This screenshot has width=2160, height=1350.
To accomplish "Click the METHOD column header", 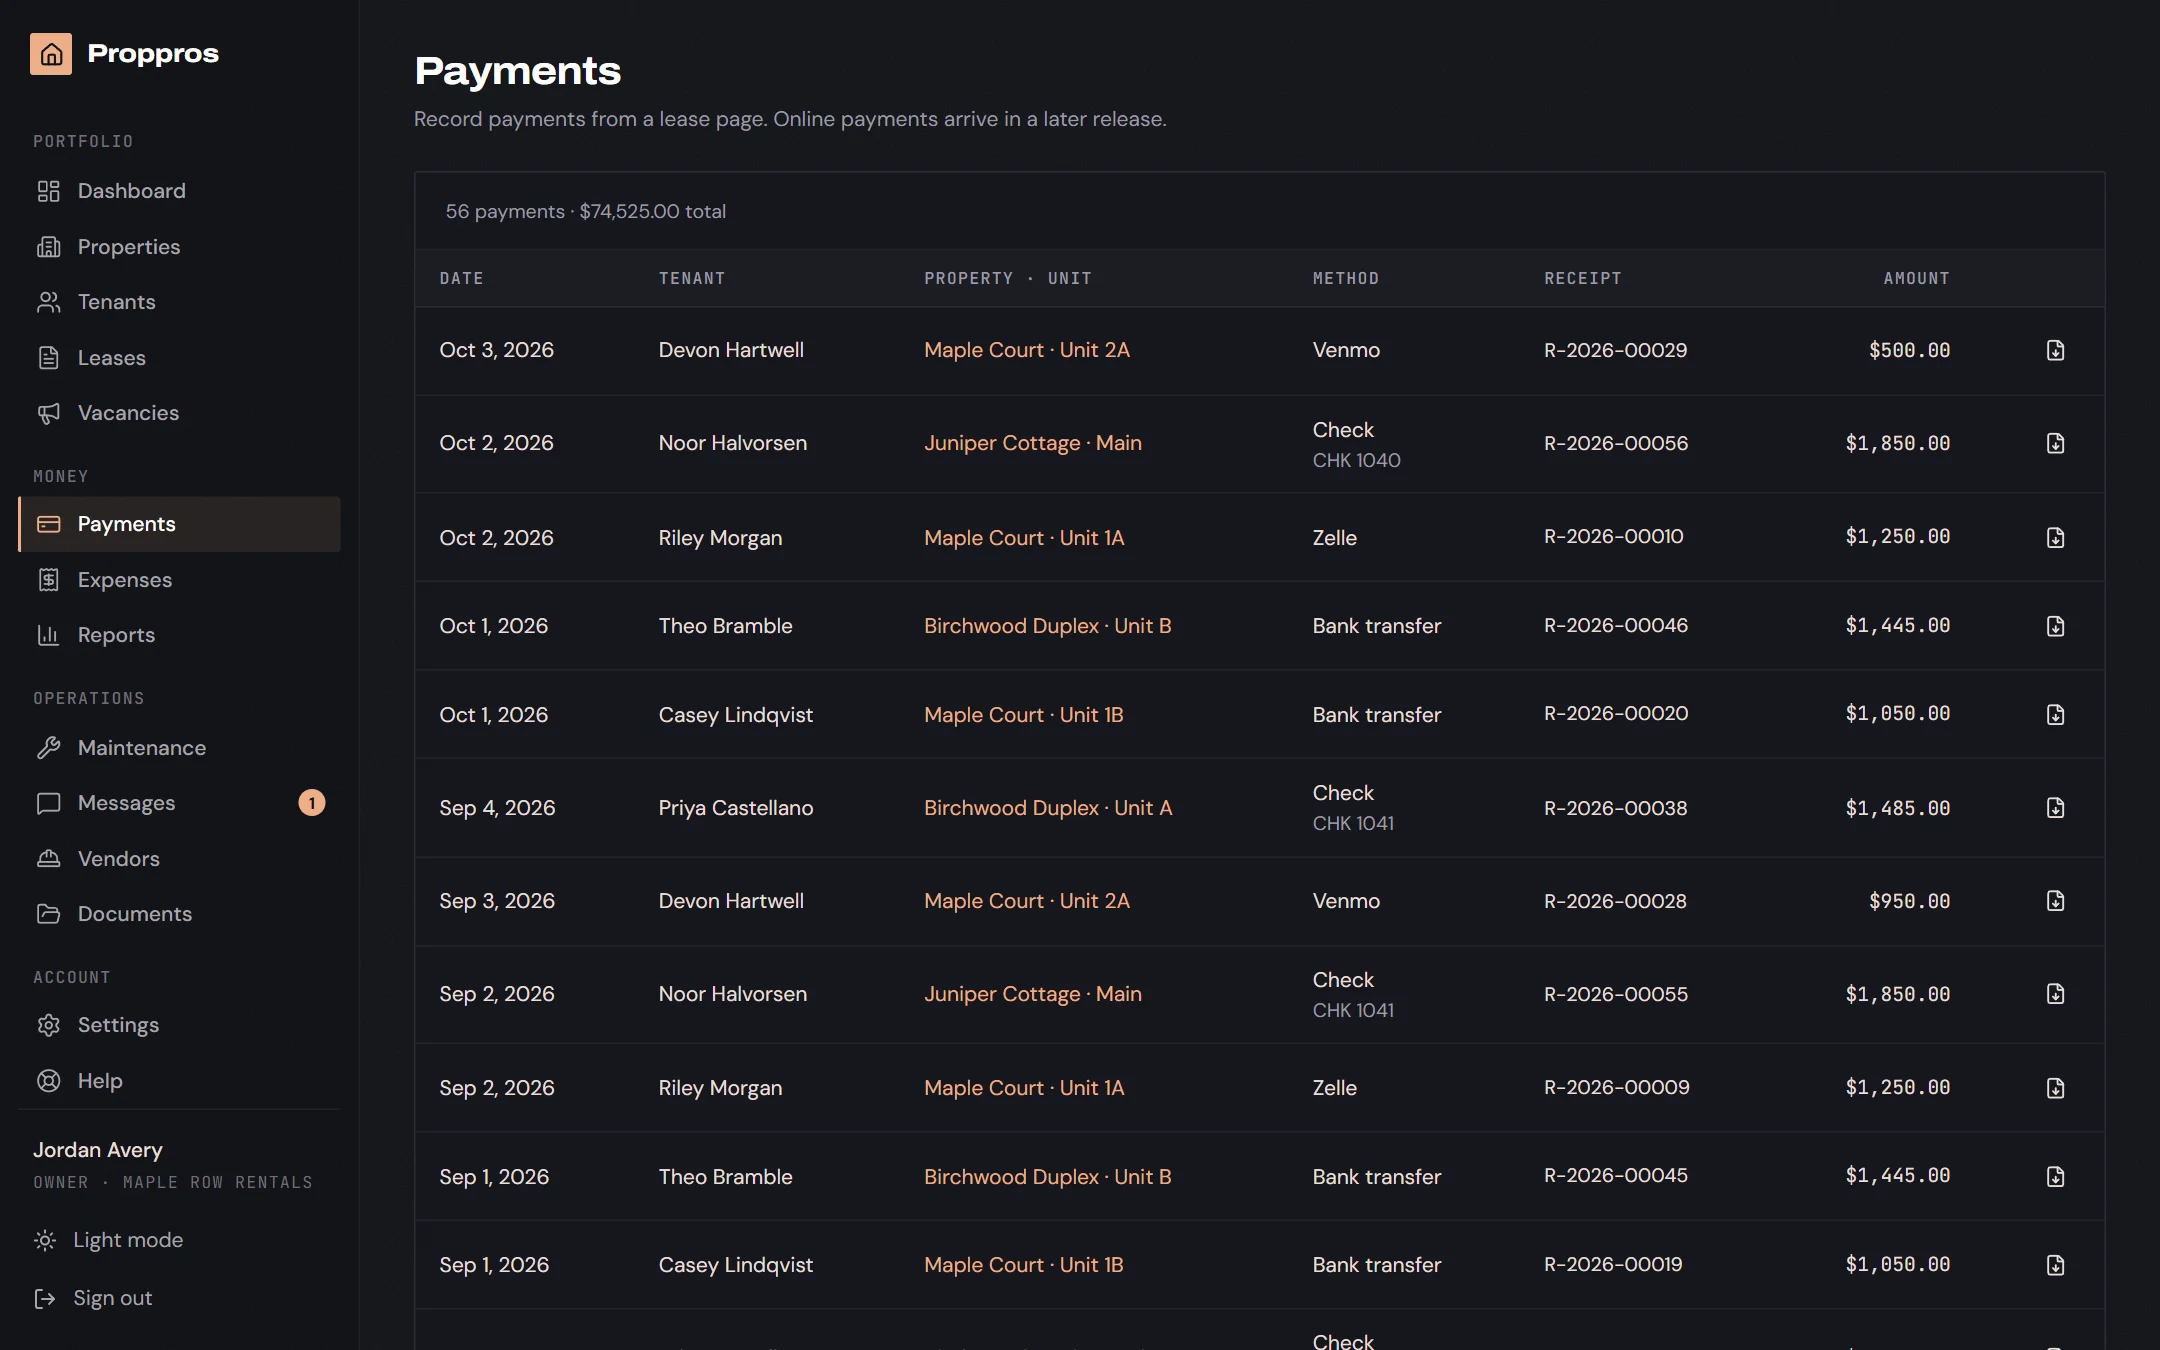I will point(1345,278).
